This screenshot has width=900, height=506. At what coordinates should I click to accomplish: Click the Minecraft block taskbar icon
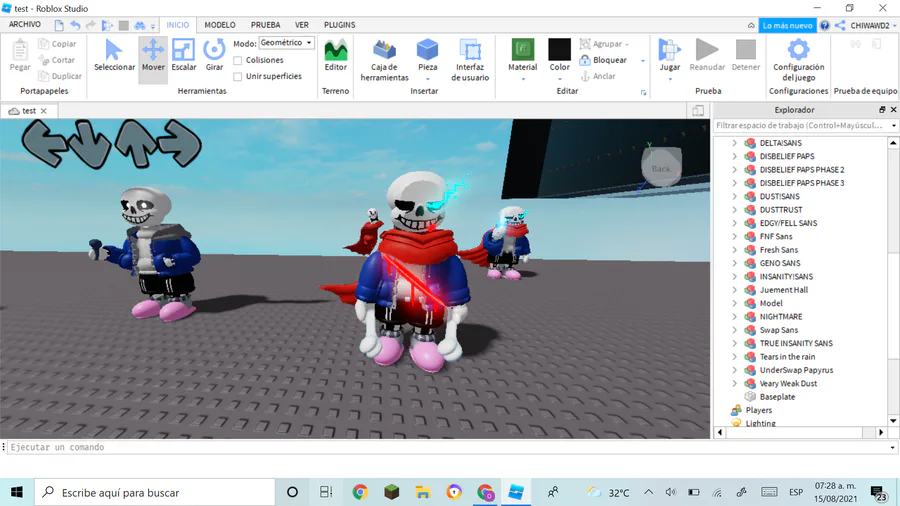391,492
